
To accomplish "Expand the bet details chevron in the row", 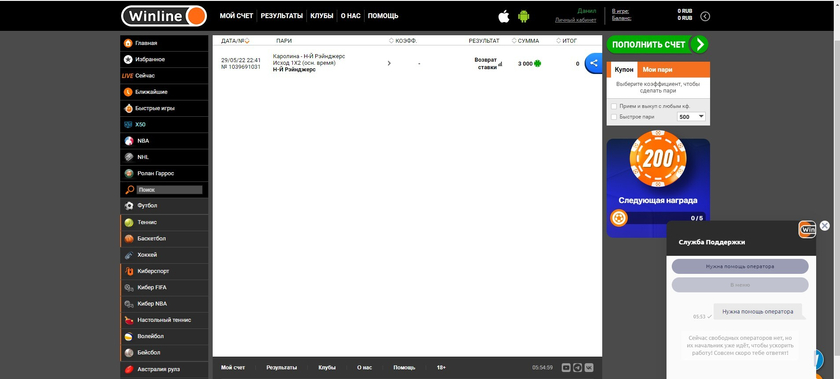I will point(389,63).
